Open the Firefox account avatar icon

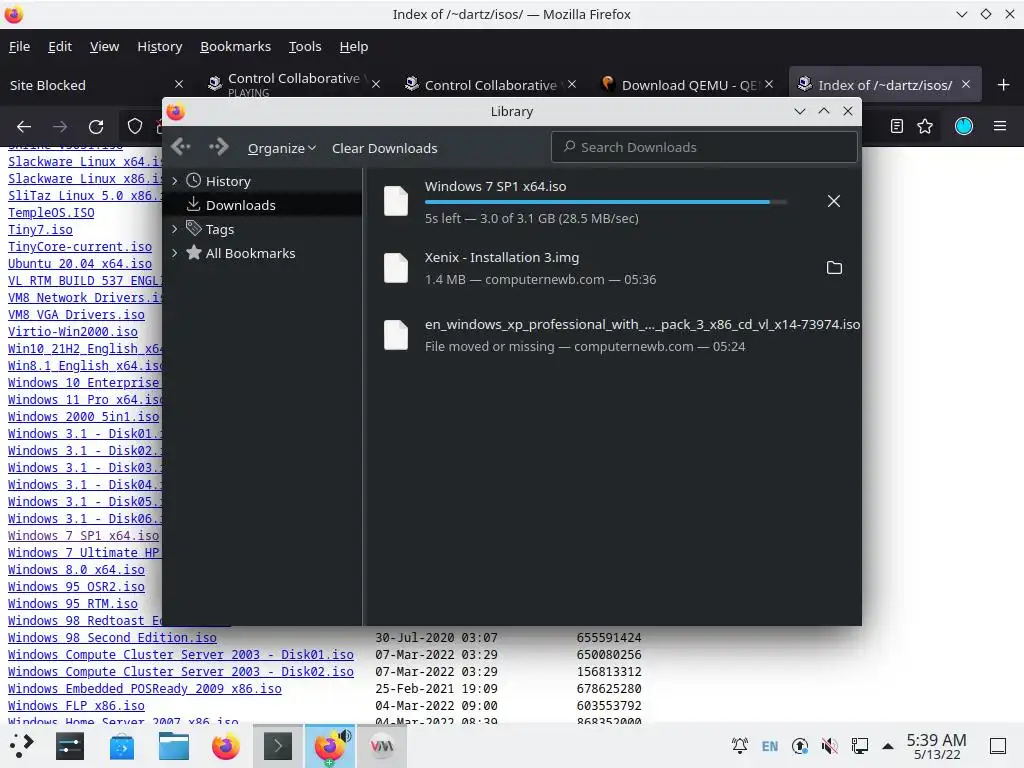pyautogui.click(x=964, y=126)
